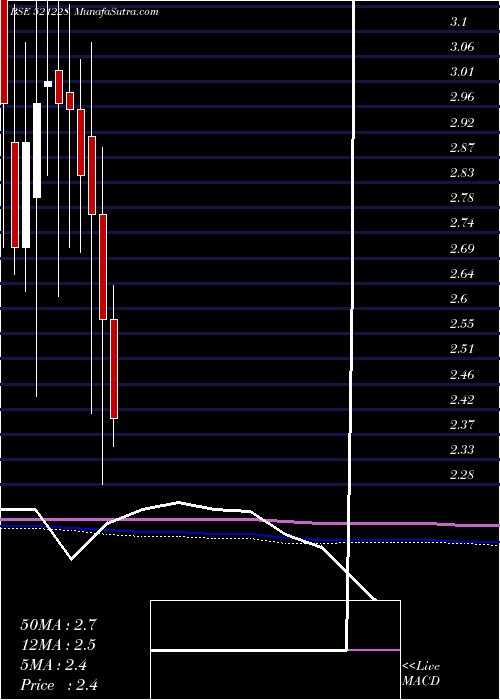Click the 3.1 price axis label

[458, 22]
